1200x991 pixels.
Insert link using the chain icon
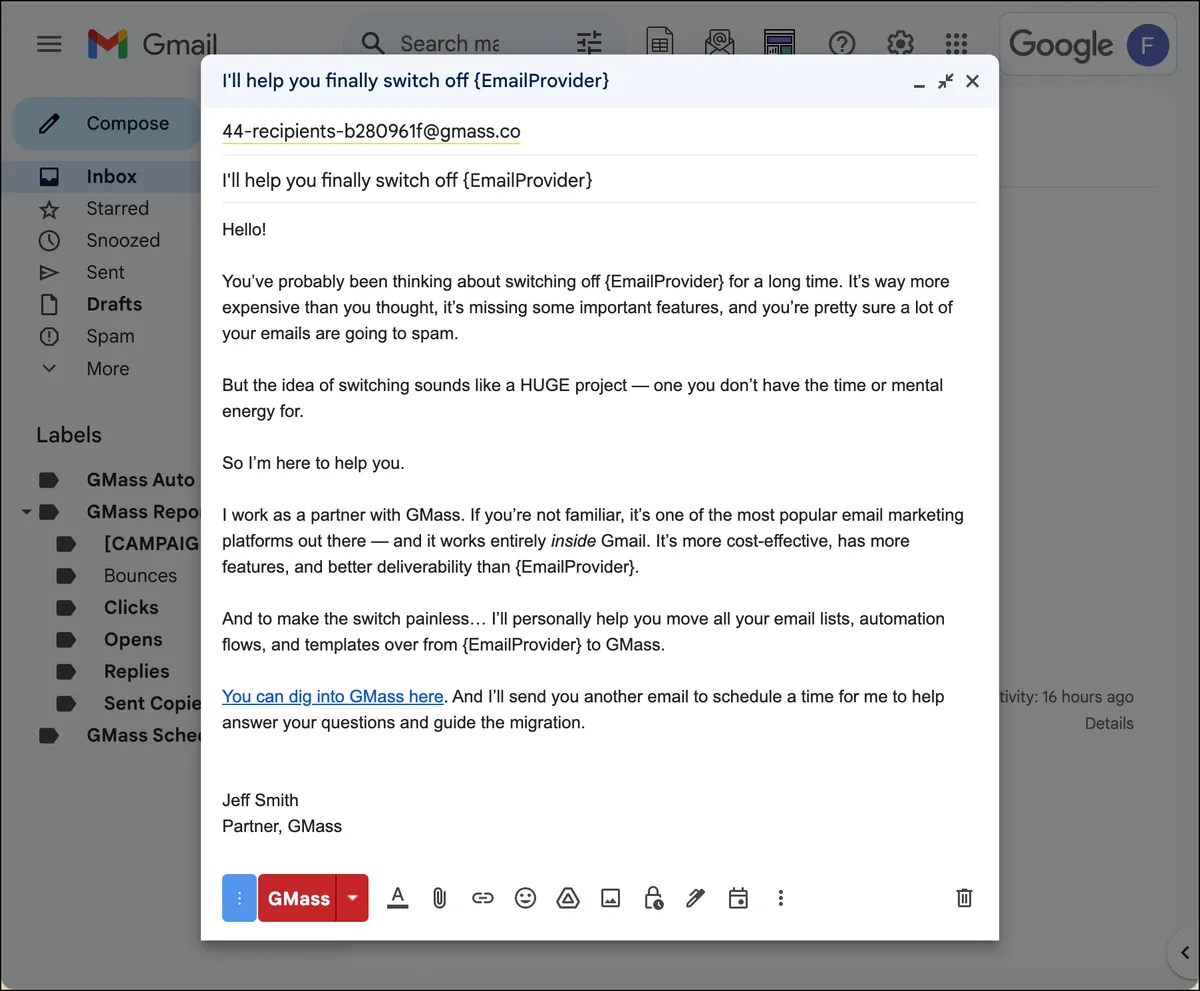[x=483, y=898]
